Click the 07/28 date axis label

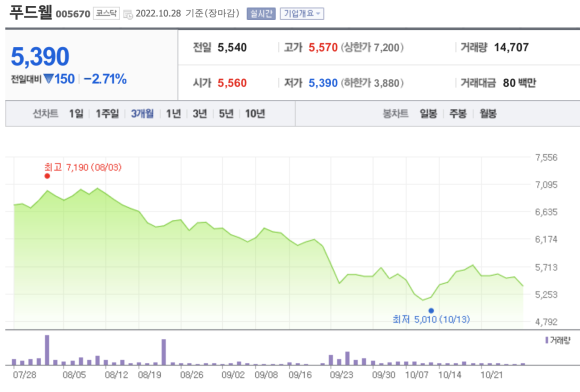(x=24, y=375)
